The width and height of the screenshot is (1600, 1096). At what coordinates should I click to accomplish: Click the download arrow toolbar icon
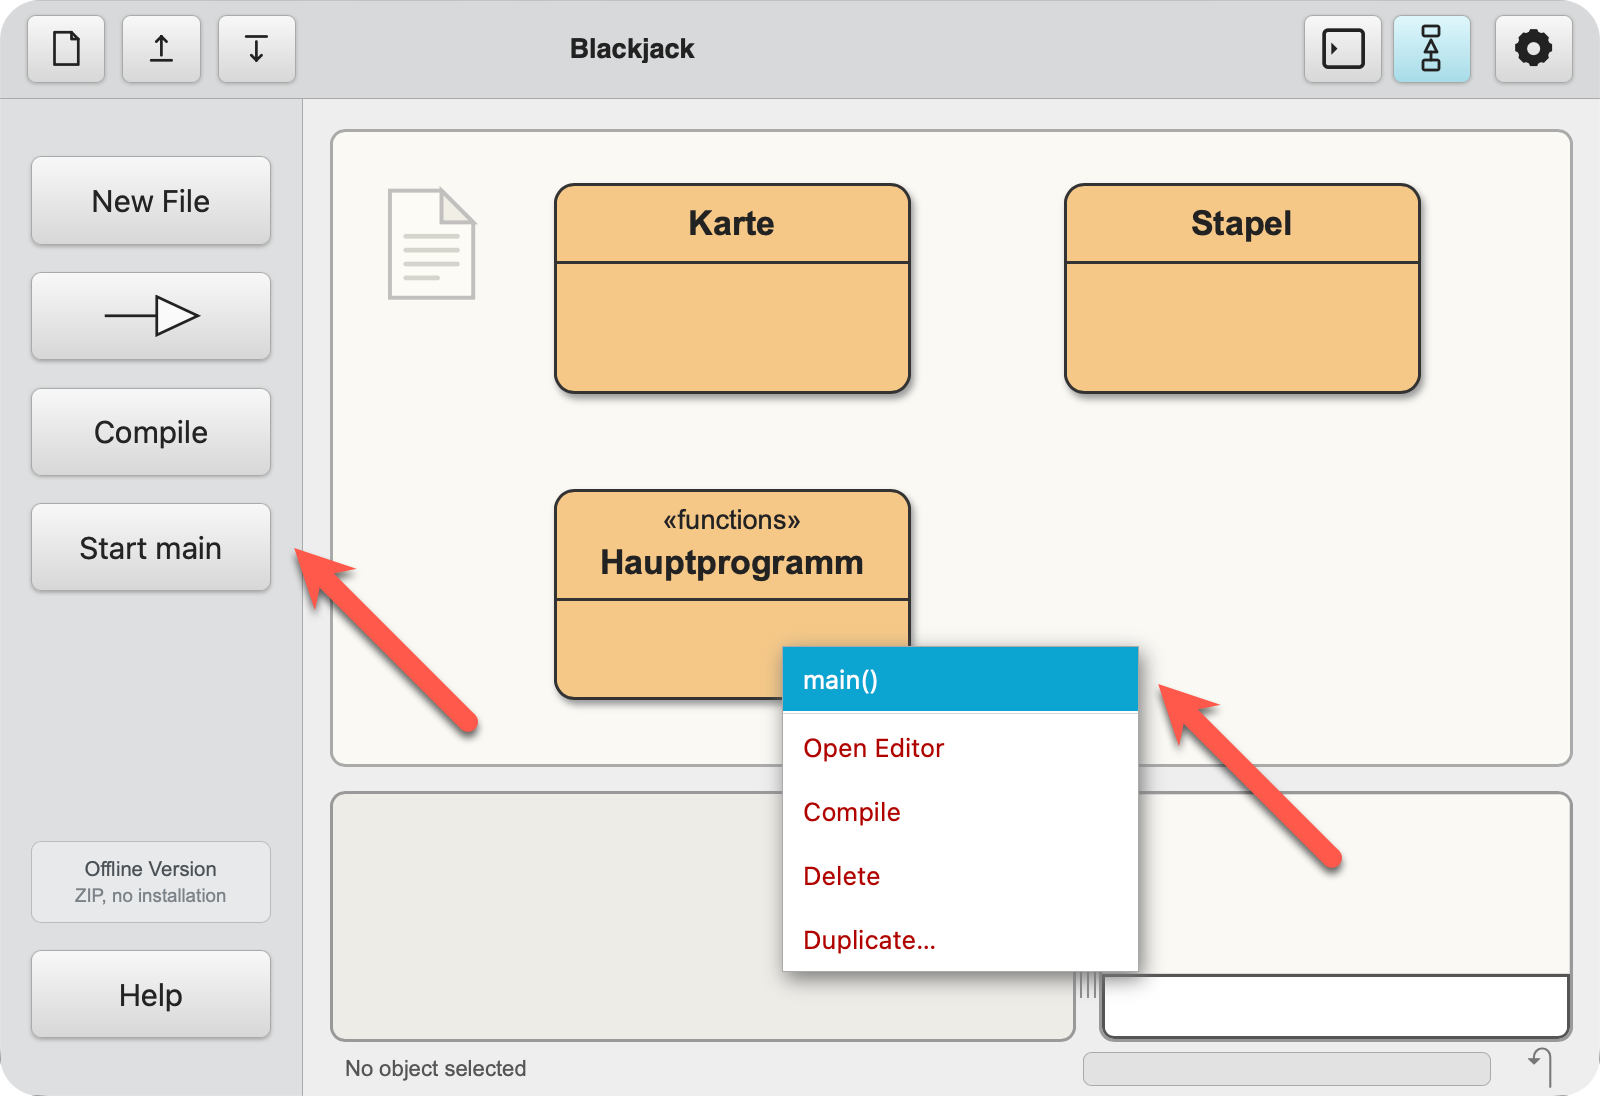pyautogui.click(x=256, y=48)
